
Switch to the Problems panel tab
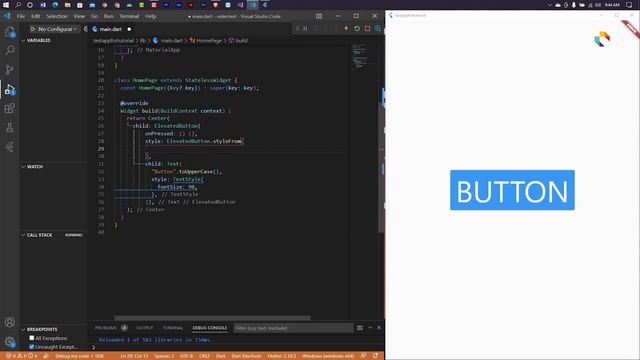[106, 328]
